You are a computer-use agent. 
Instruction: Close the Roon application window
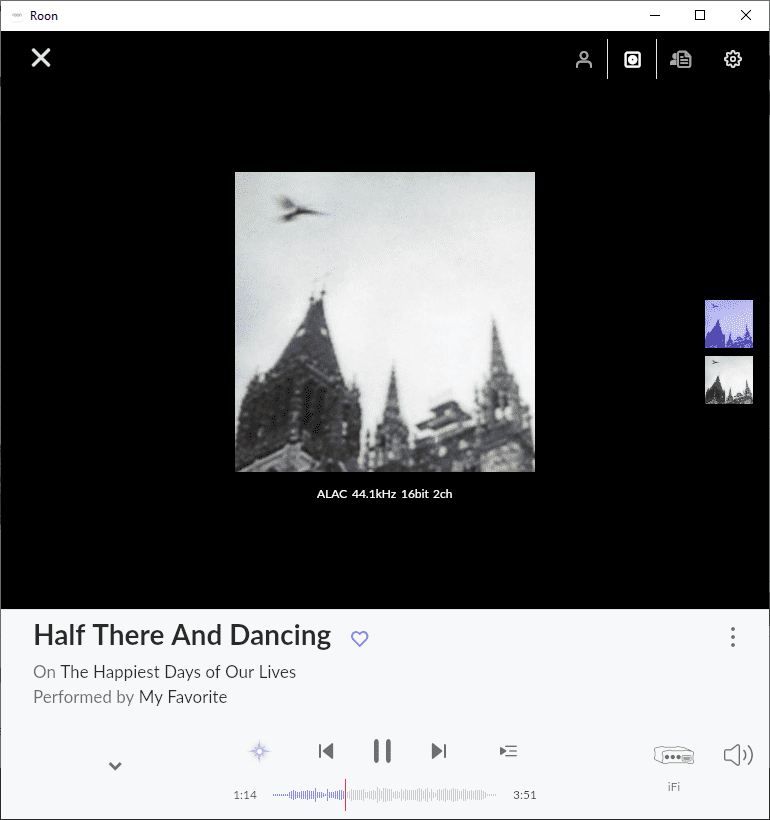(746, 16)
